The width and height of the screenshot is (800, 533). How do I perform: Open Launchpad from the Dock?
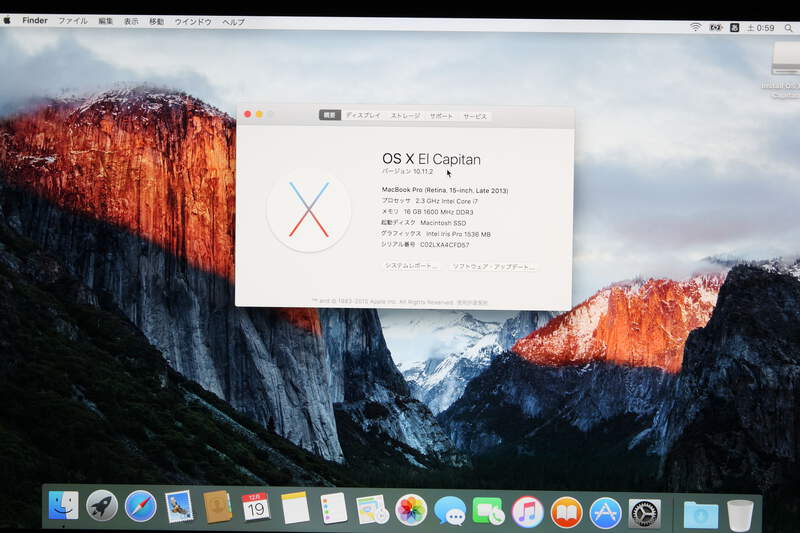coord(102,507)
